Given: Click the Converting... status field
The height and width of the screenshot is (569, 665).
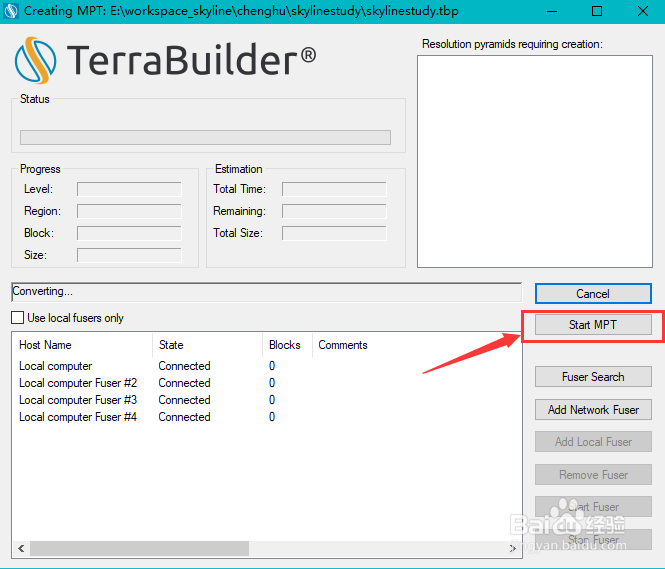Looking at the screenshot, I should coord(266,292).
